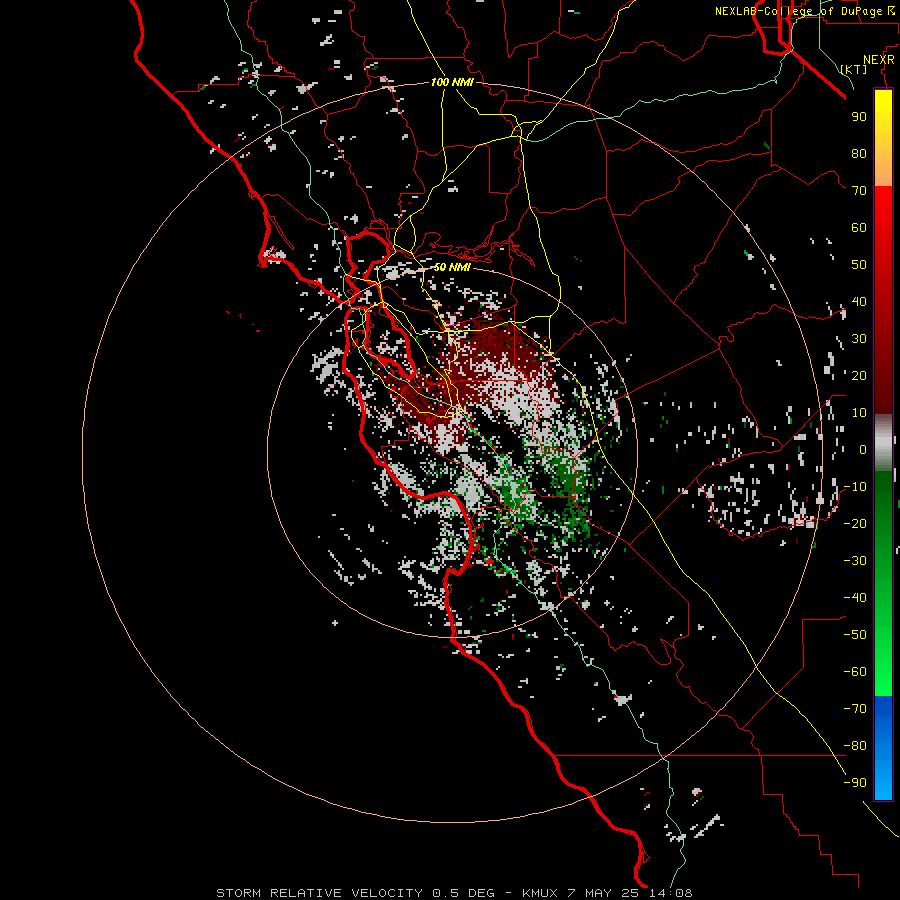Click the "NEXLAB-College of DuPage" credit text
900x900 pixels.
(798, 11)
